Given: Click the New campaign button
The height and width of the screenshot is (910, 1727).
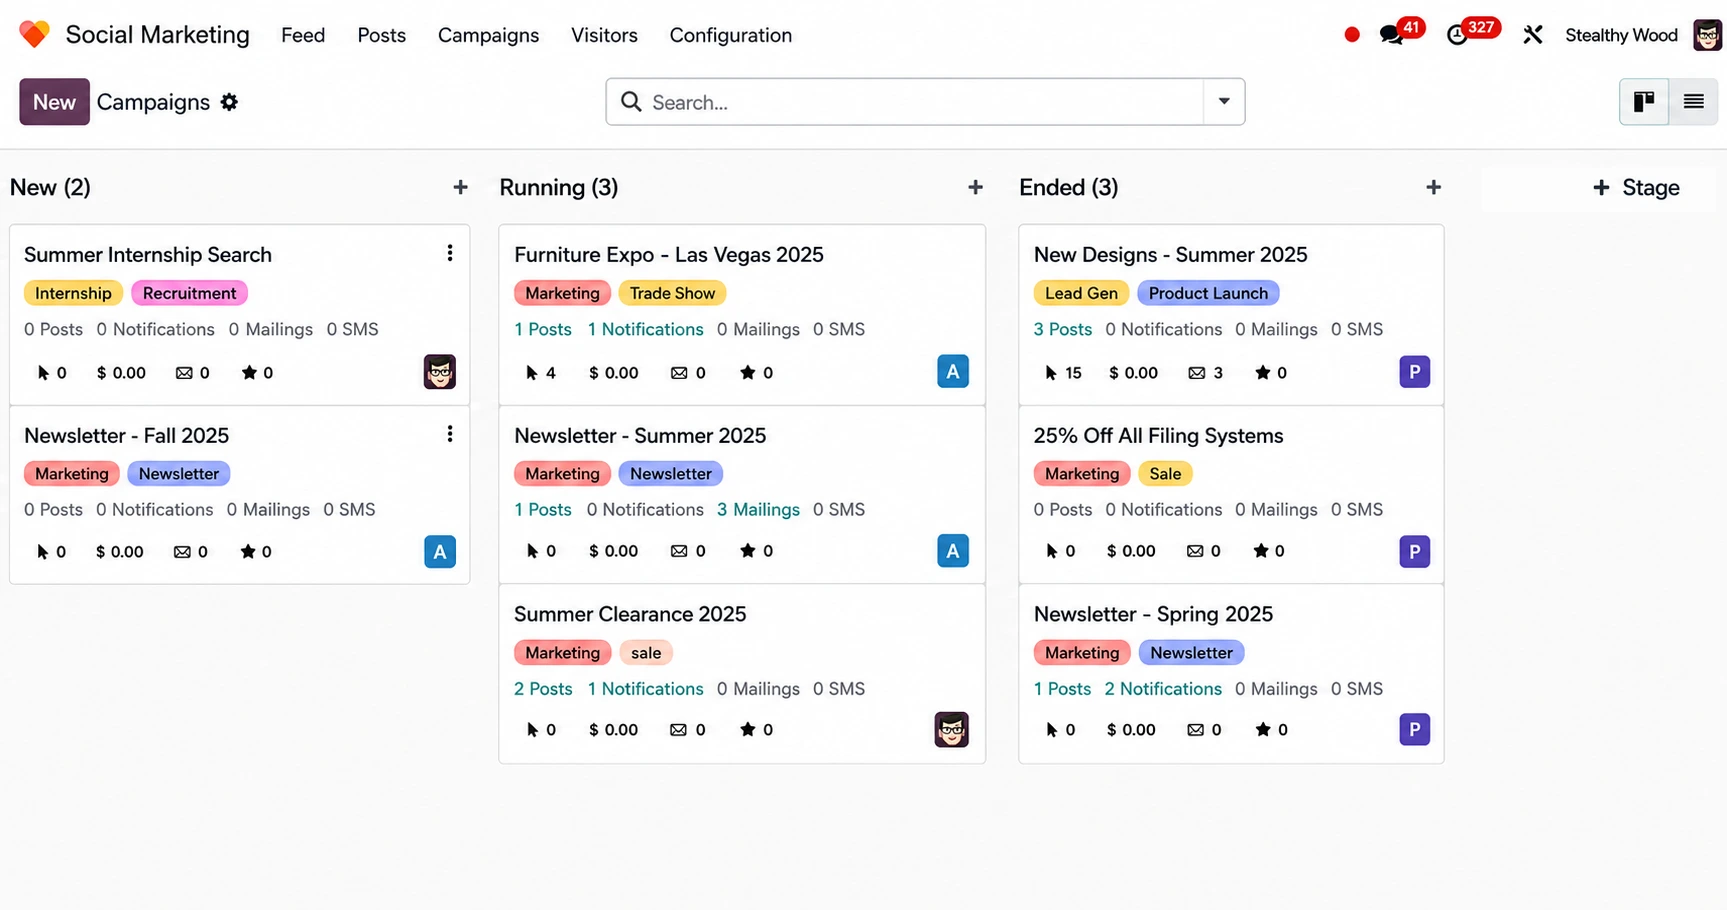Looking at the screenshot, I should [54, 102].
